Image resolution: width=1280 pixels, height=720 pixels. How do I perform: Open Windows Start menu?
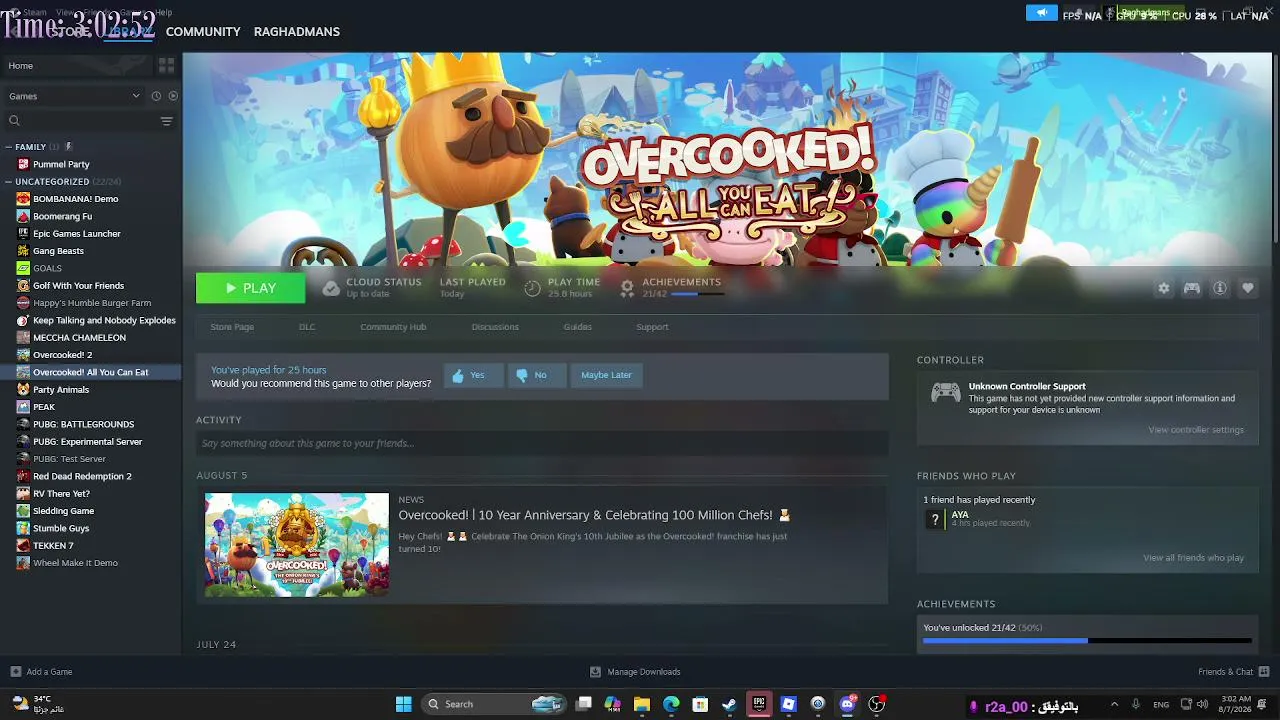(404, 704)
